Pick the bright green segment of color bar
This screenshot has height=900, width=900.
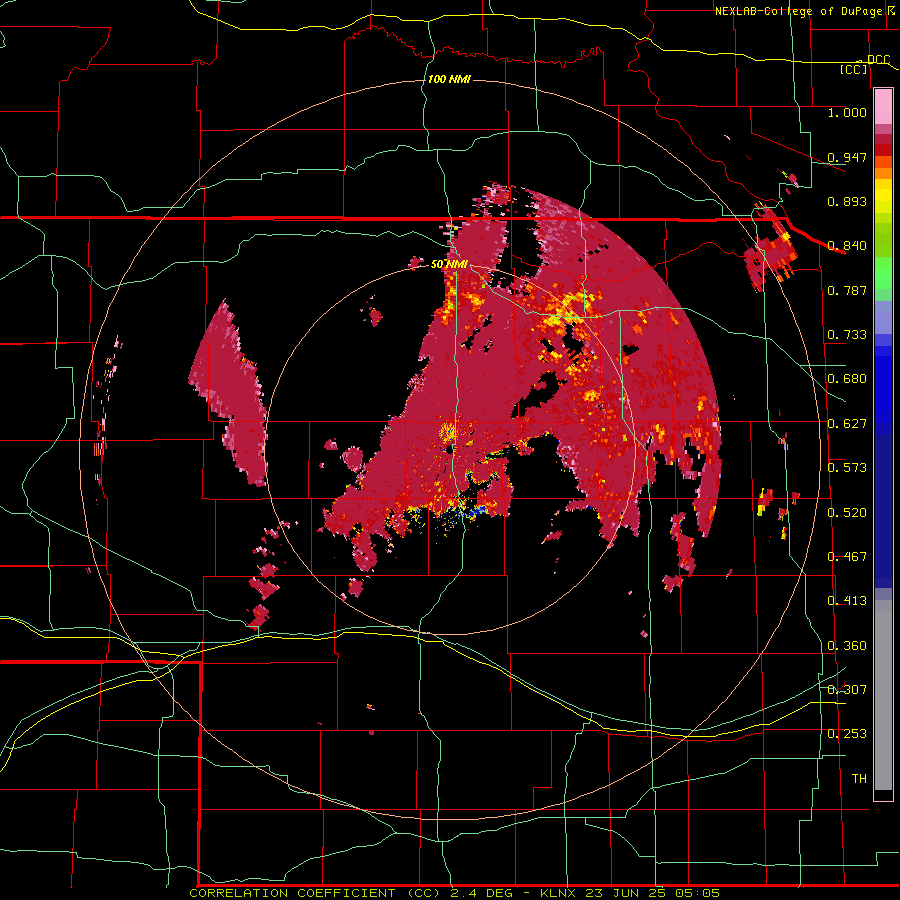883,273
